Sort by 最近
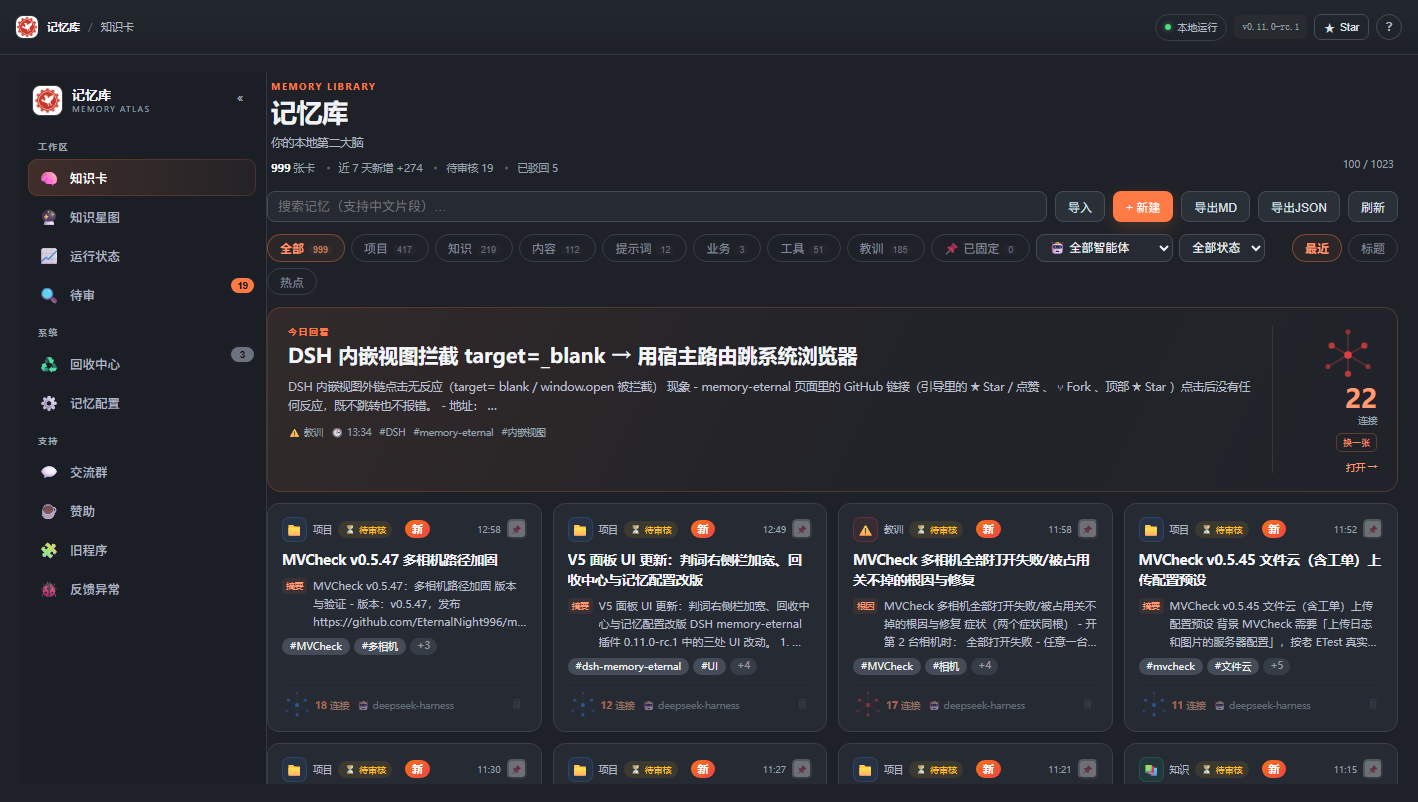Screen dimensions: 1418x802 point(1317,248)
